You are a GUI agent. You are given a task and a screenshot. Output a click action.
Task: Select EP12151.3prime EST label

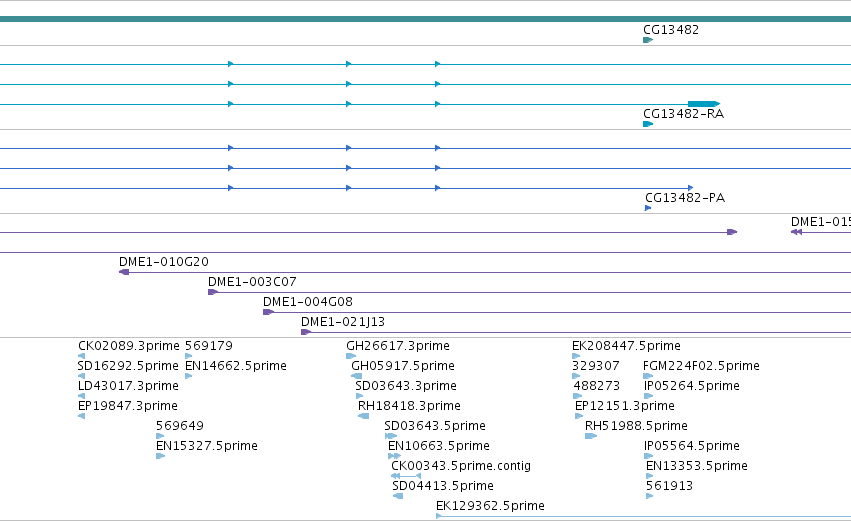[625, 406]
